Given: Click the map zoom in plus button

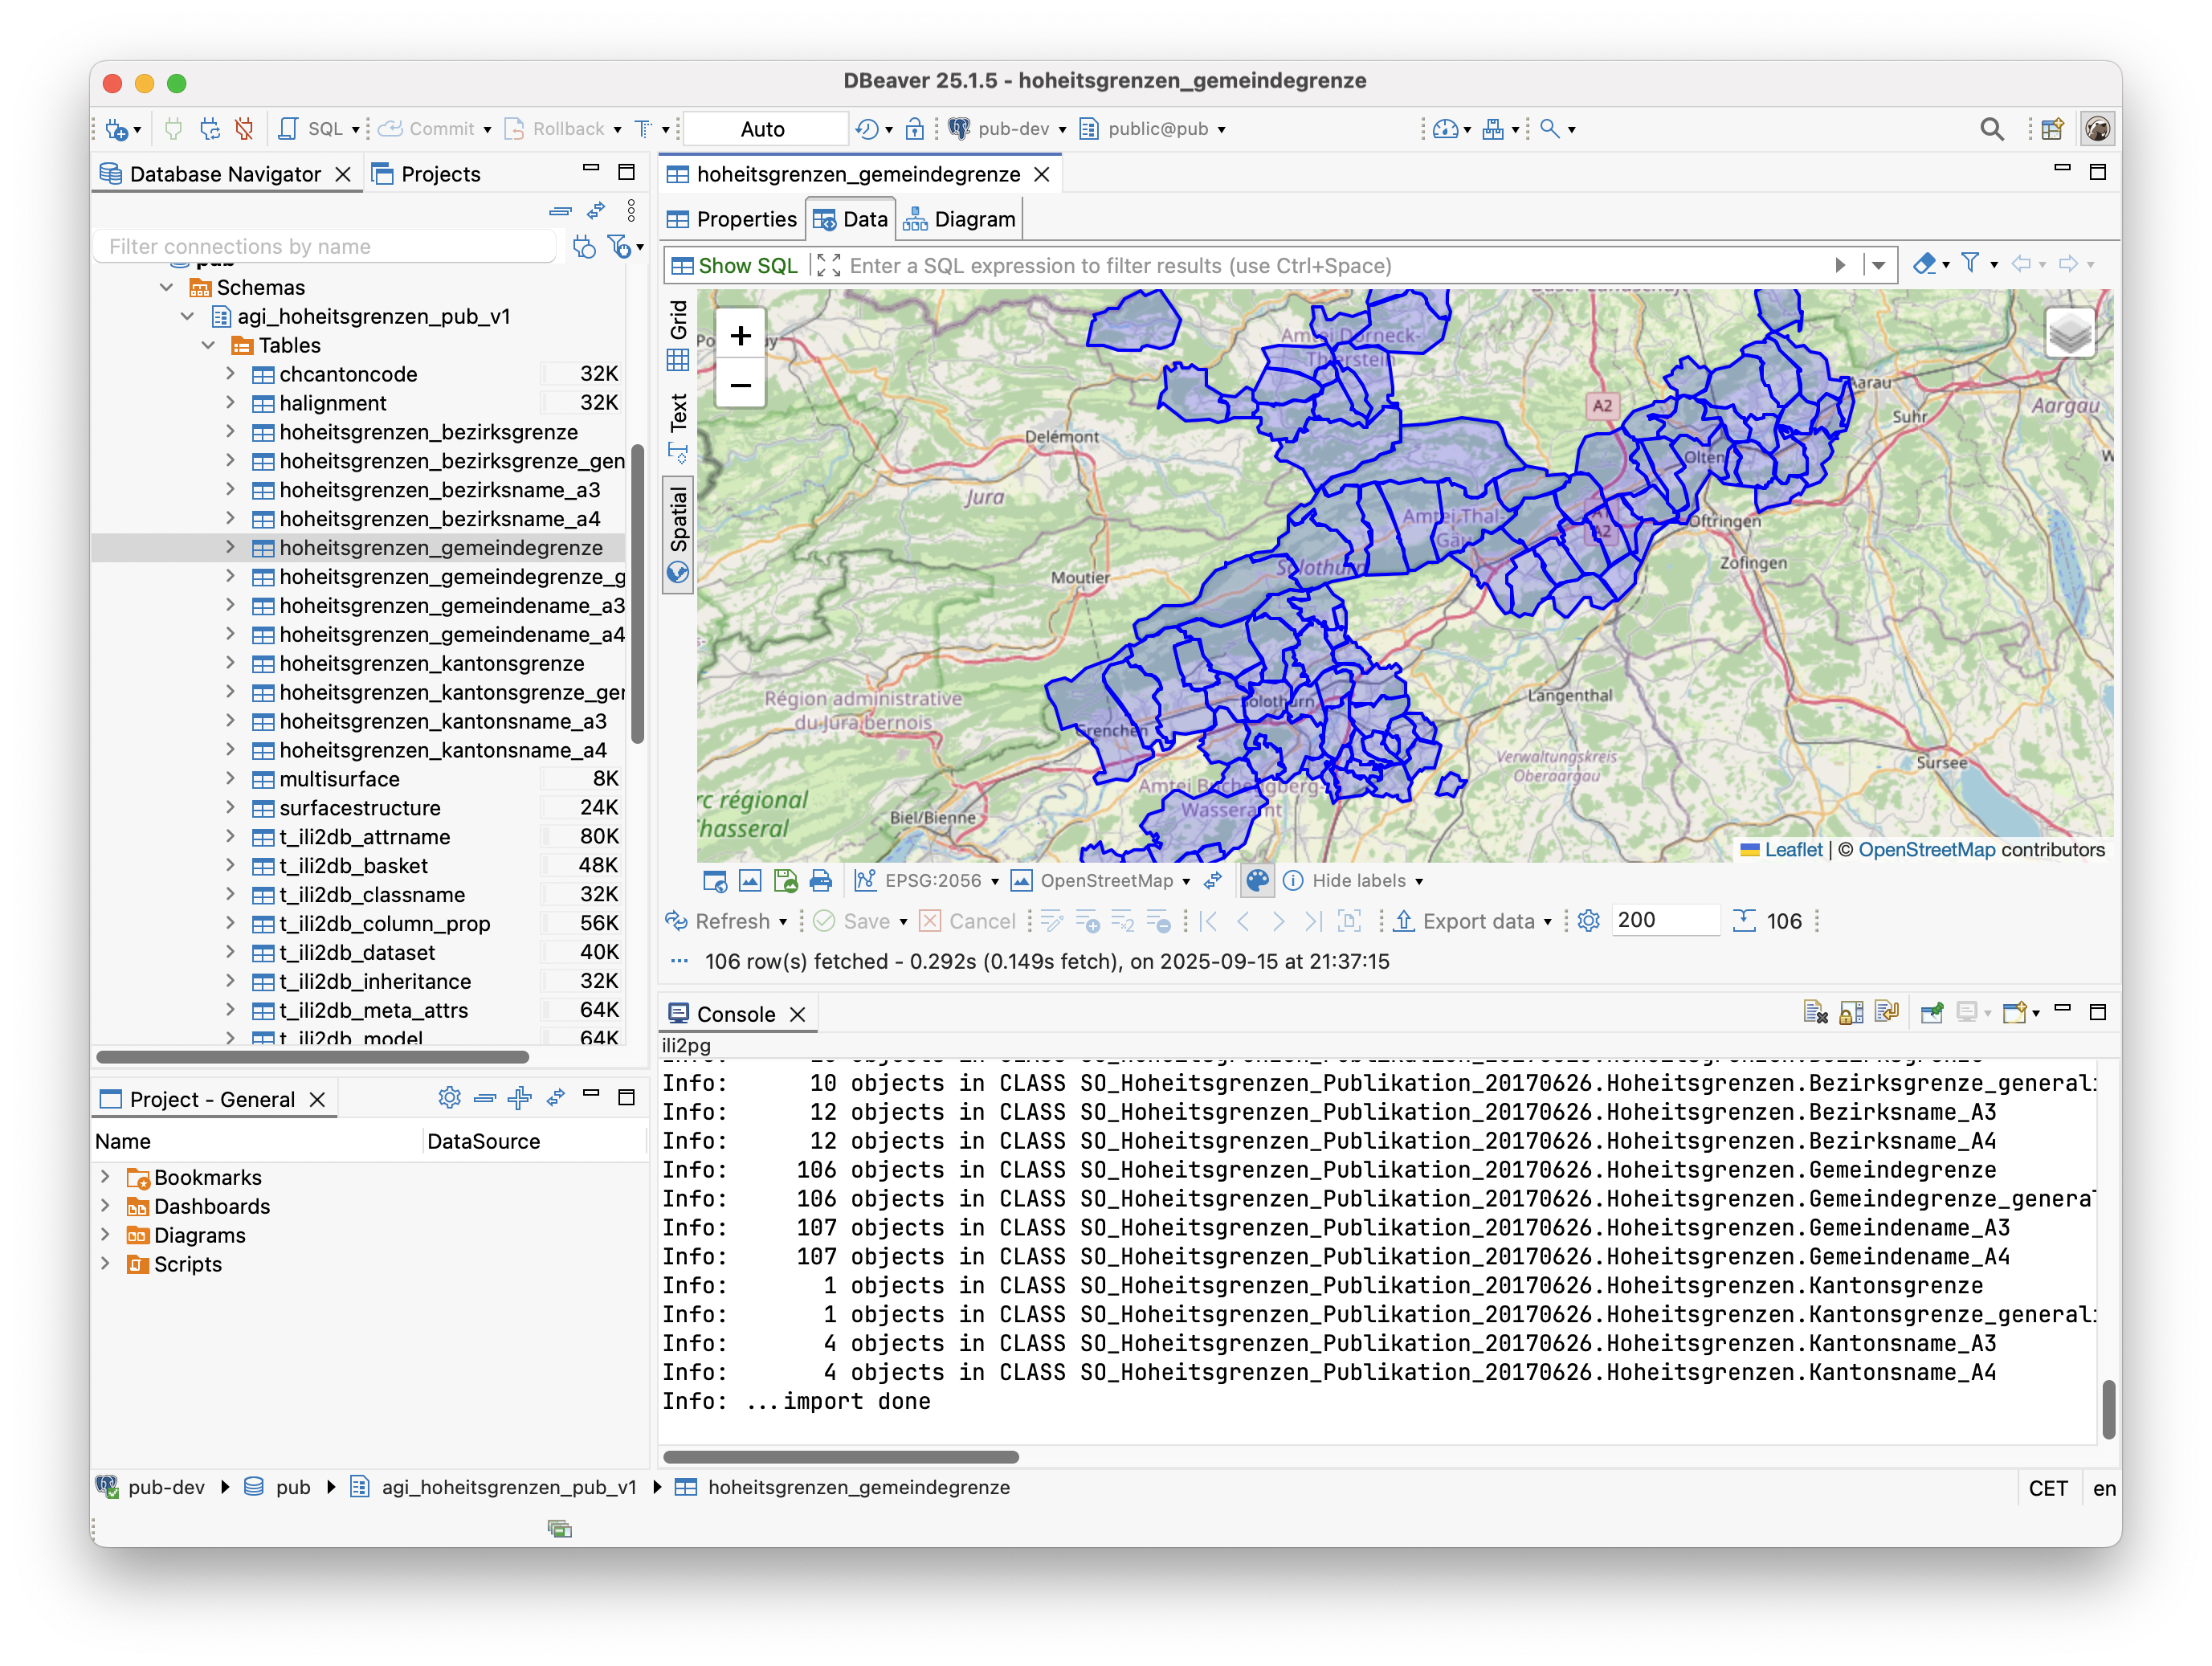Looking at the screenshot, I should click(740, 336).
